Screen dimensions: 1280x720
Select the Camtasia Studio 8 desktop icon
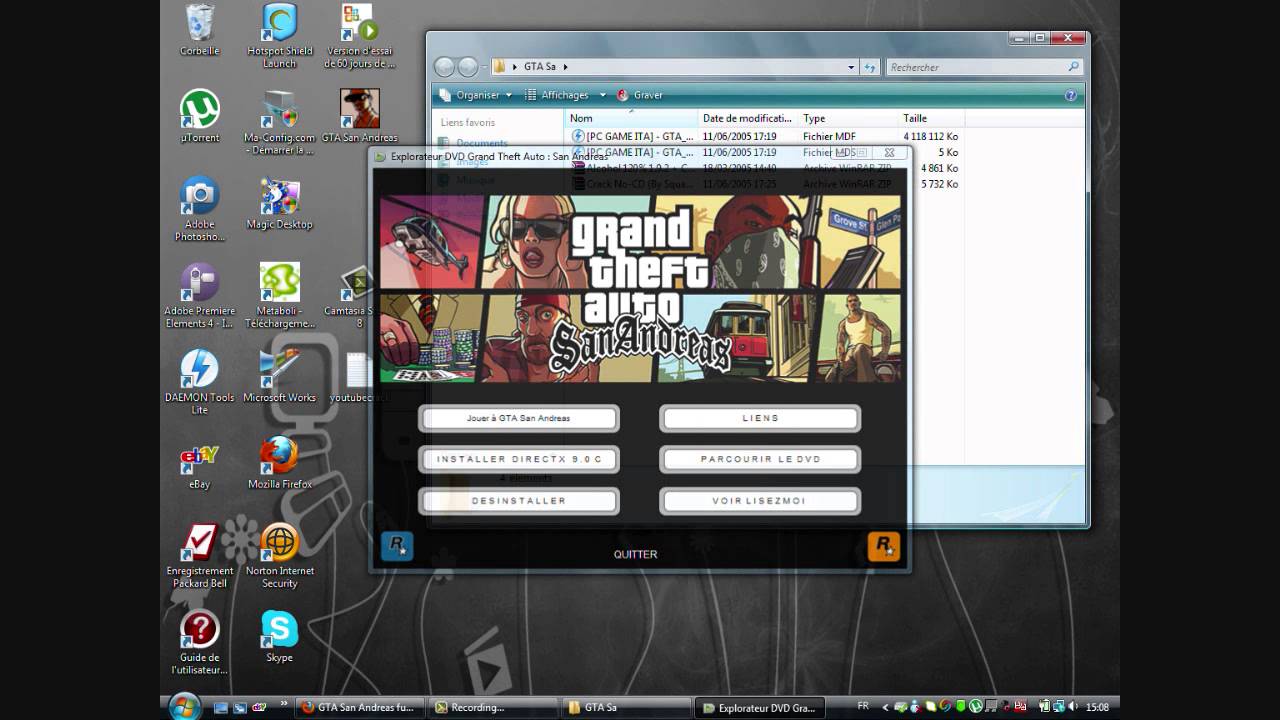(359, 296)
